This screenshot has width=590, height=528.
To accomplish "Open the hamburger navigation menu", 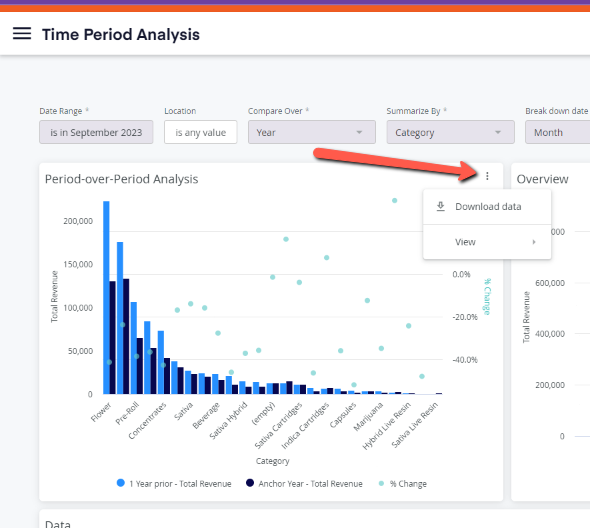I will [x=22, y=33].
